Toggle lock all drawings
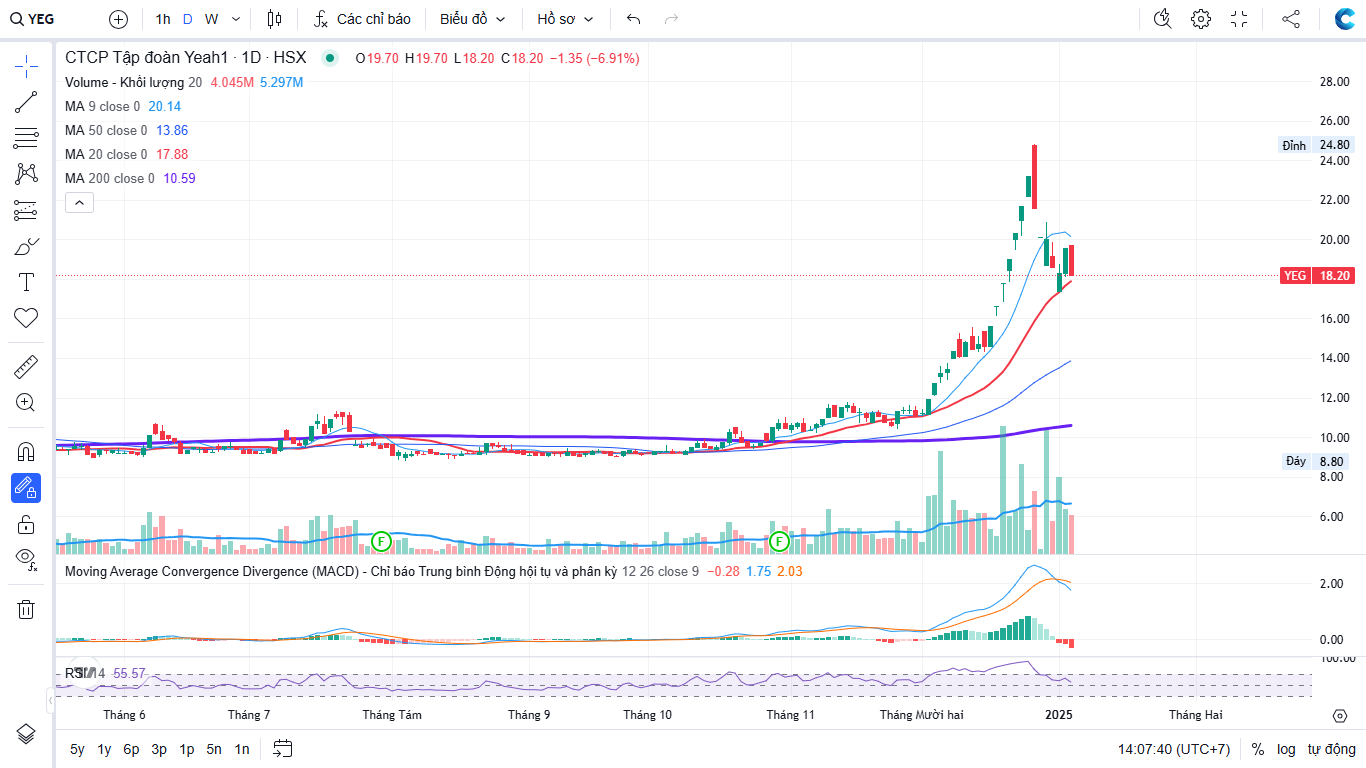1366x768 pixels. coord(26,524)
